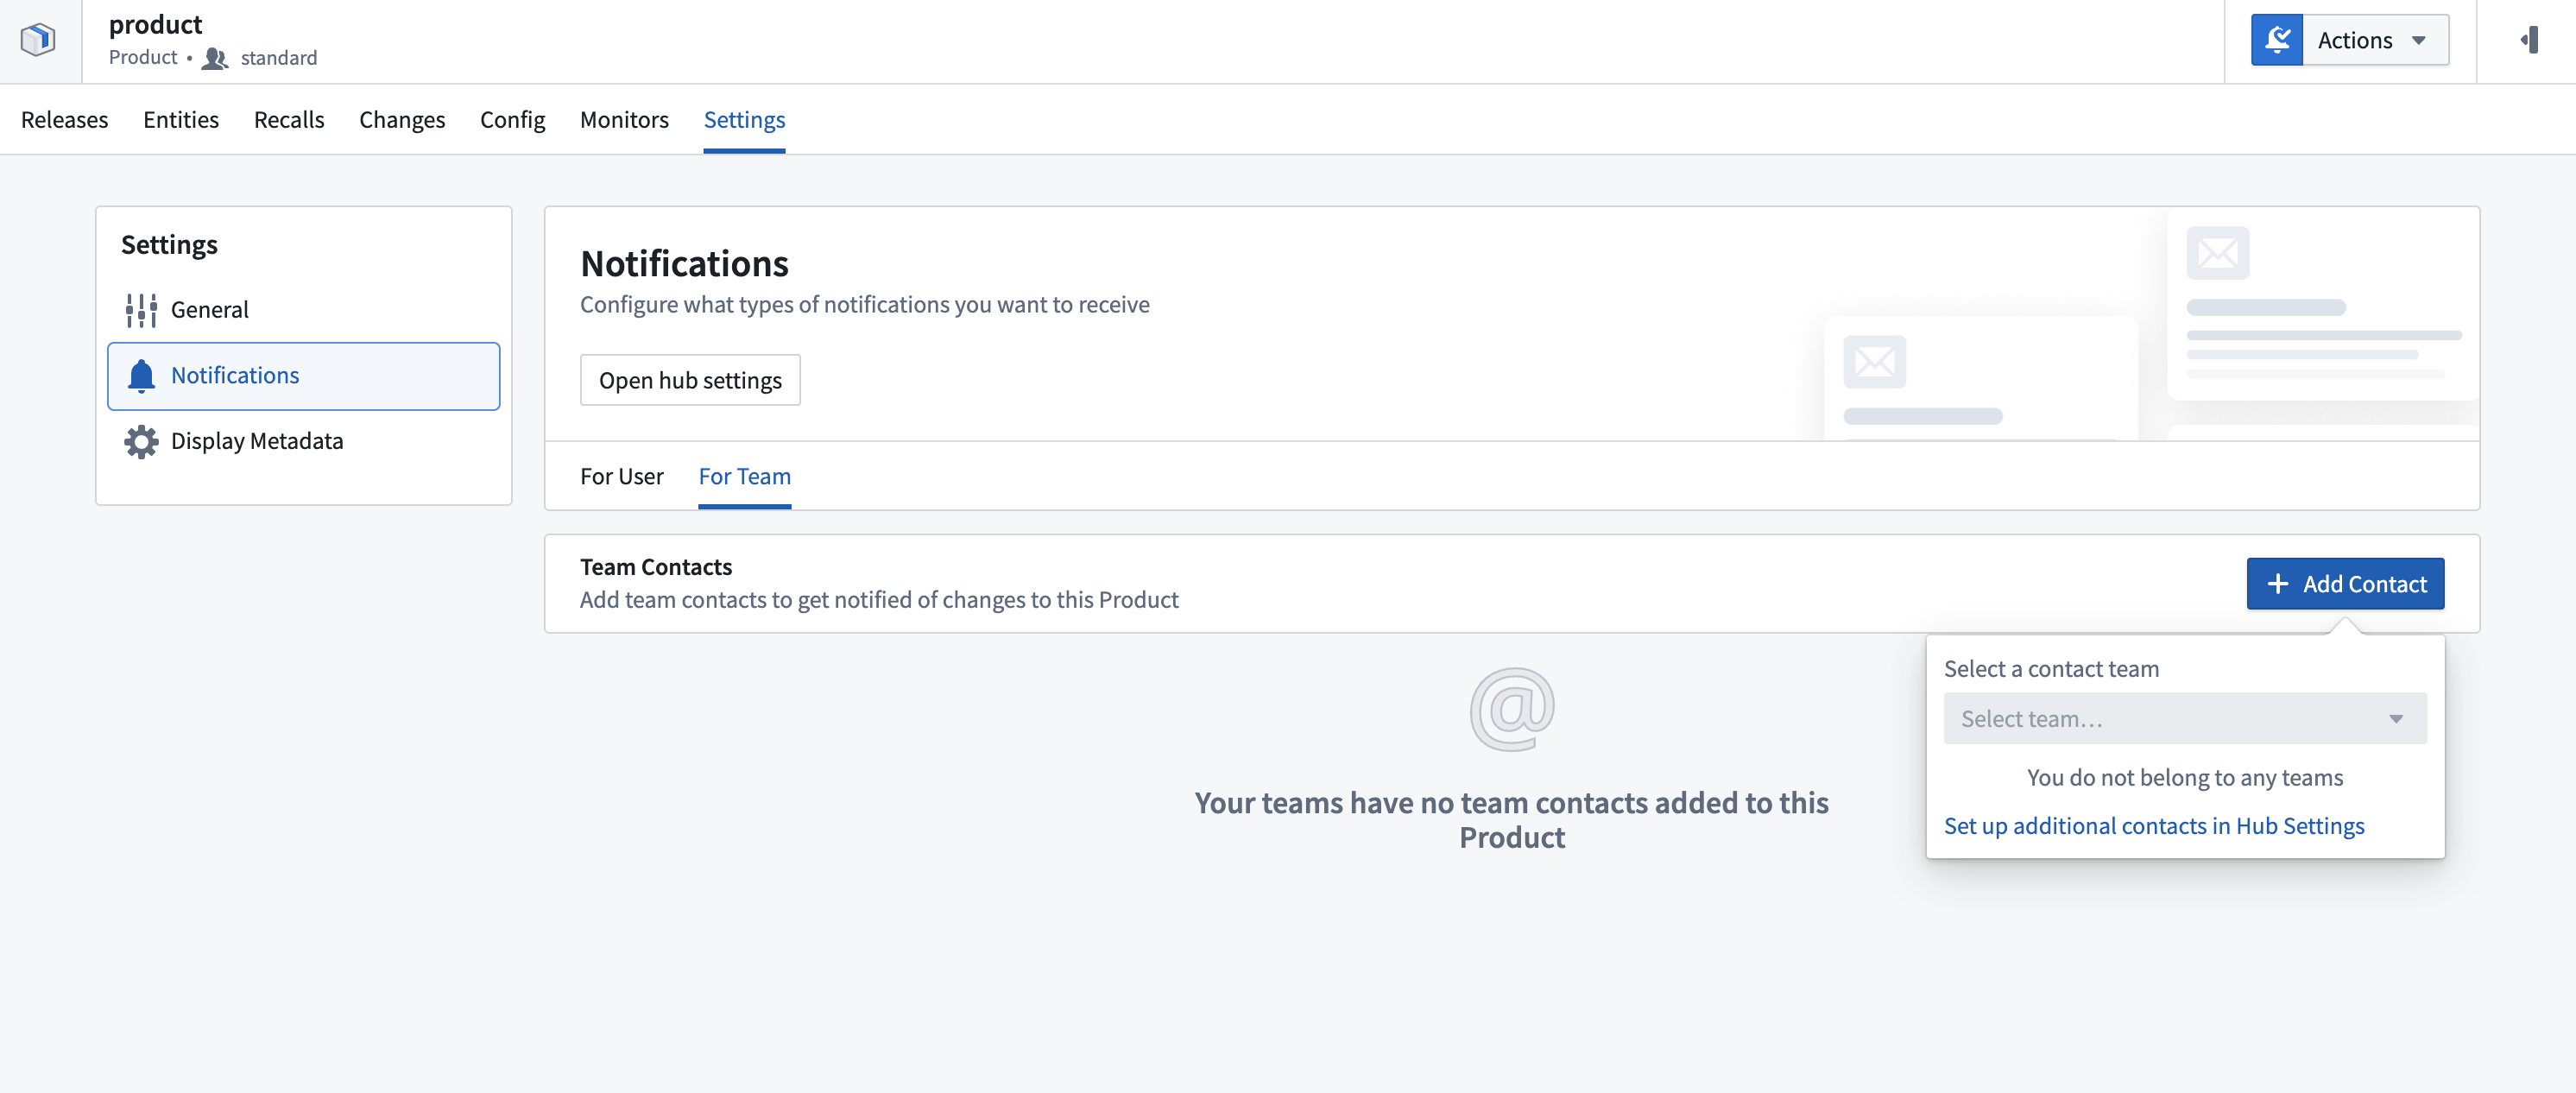The image size is (2576, 1093).
Task: Collapse the side panel with the right-edge icon
Action: (x=2529, y=40)
